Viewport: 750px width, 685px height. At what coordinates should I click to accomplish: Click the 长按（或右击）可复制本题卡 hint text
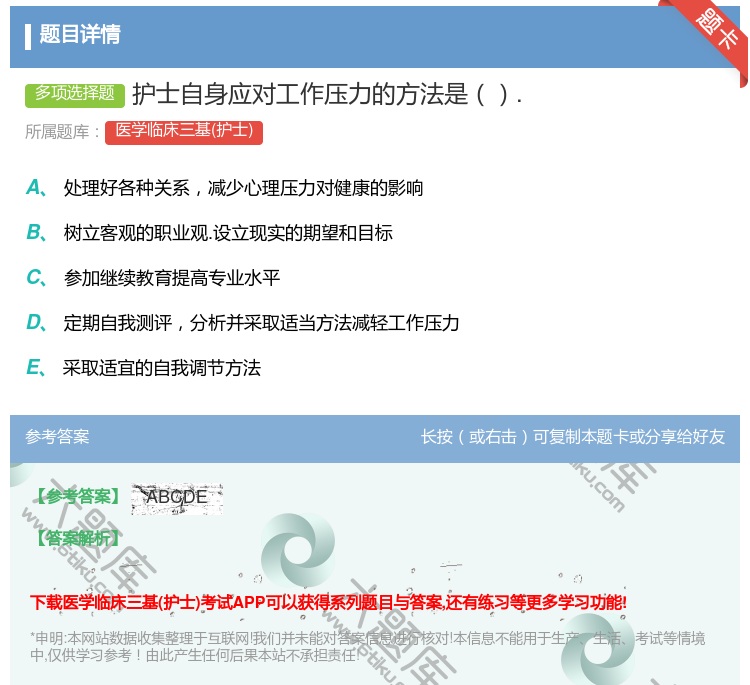point(573,437)
